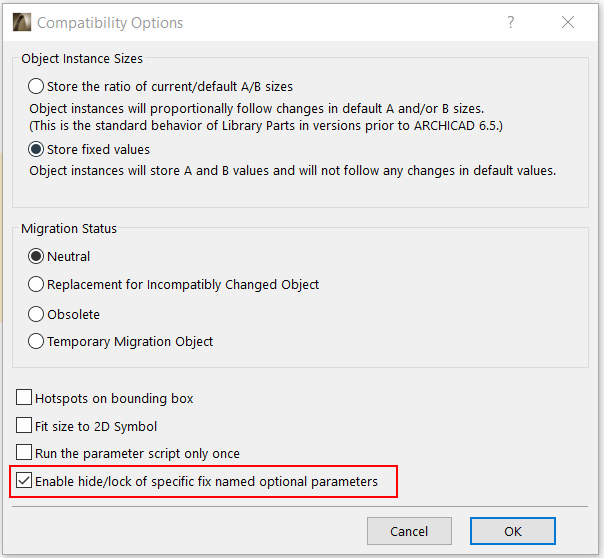The height and width of the screenshot is (558, 604).
Task: Click the 'Object Instance Sizes' group label
Action: point(82,59)
